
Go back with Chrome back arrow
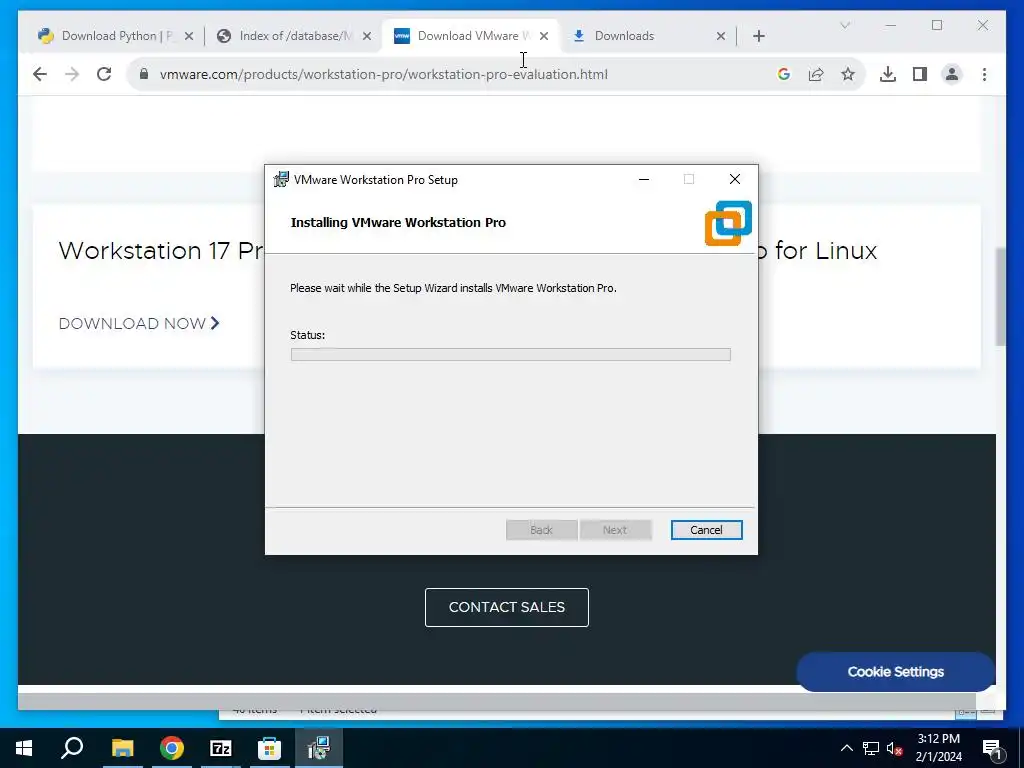click(x=40, y=74)
